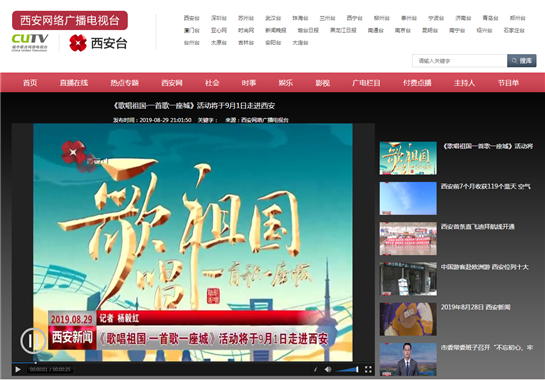Viewport: 545px width, 380px height.
Task: Open the 时事 nav item
Action: [249, 83]
